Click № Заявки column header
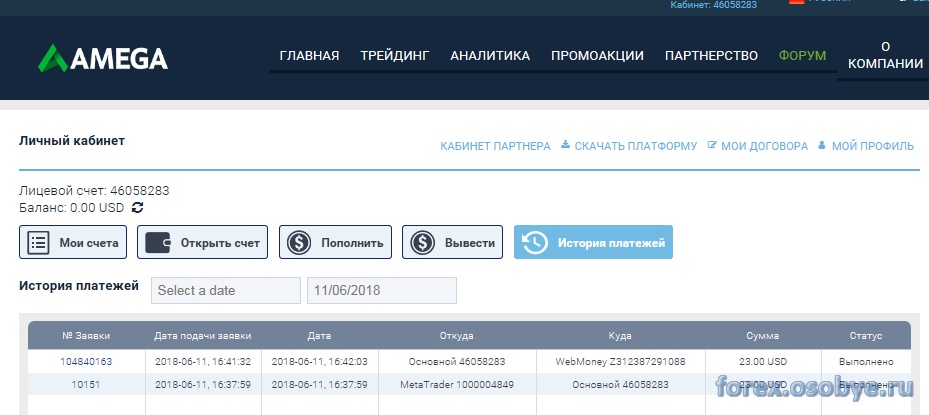929x415 pixels. [x=86, y=336]
